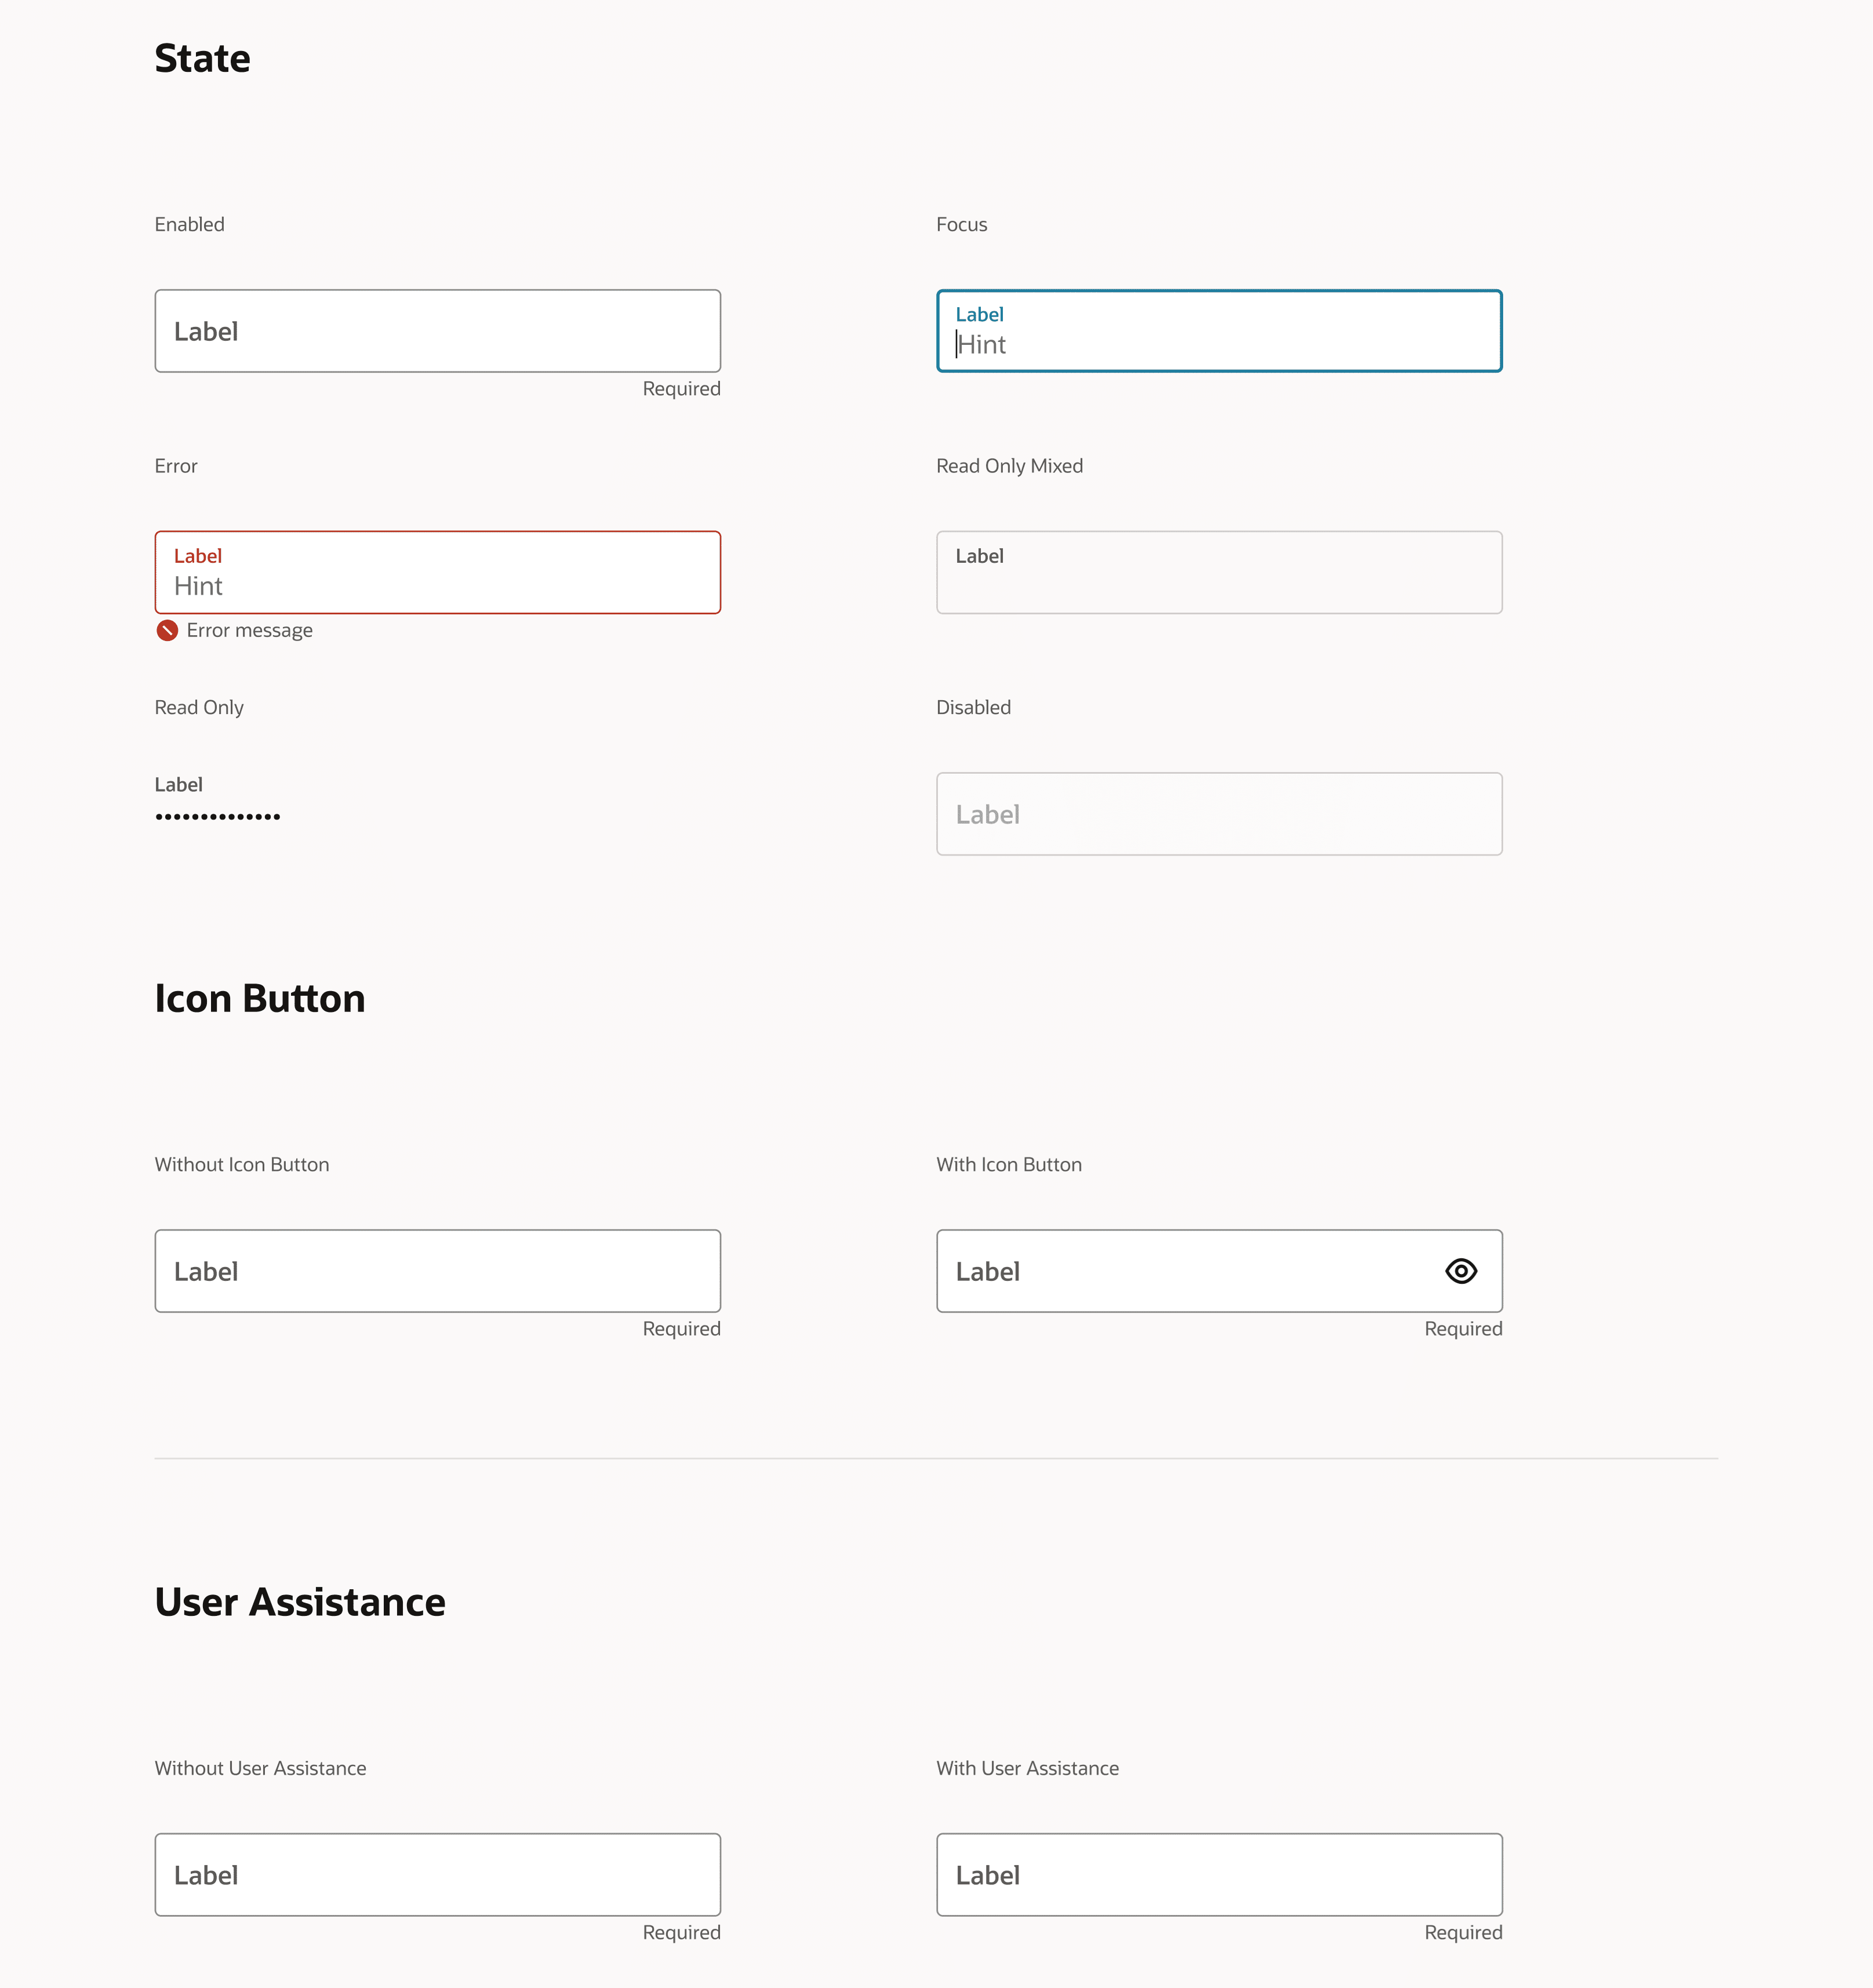Click the Without Icon Button Label input
Screen dimensions: 1873x1988
(437, 1271)
